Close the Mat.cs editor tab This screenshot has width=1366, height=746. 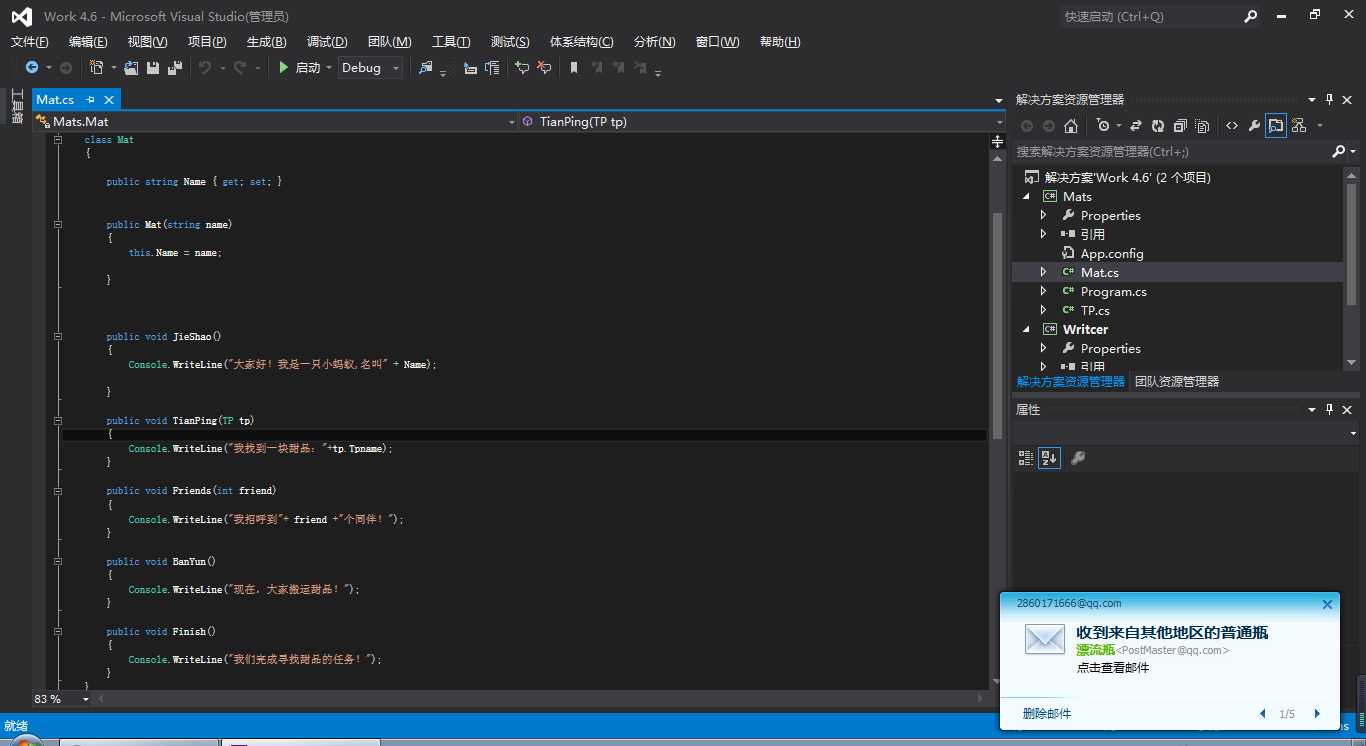108,99
